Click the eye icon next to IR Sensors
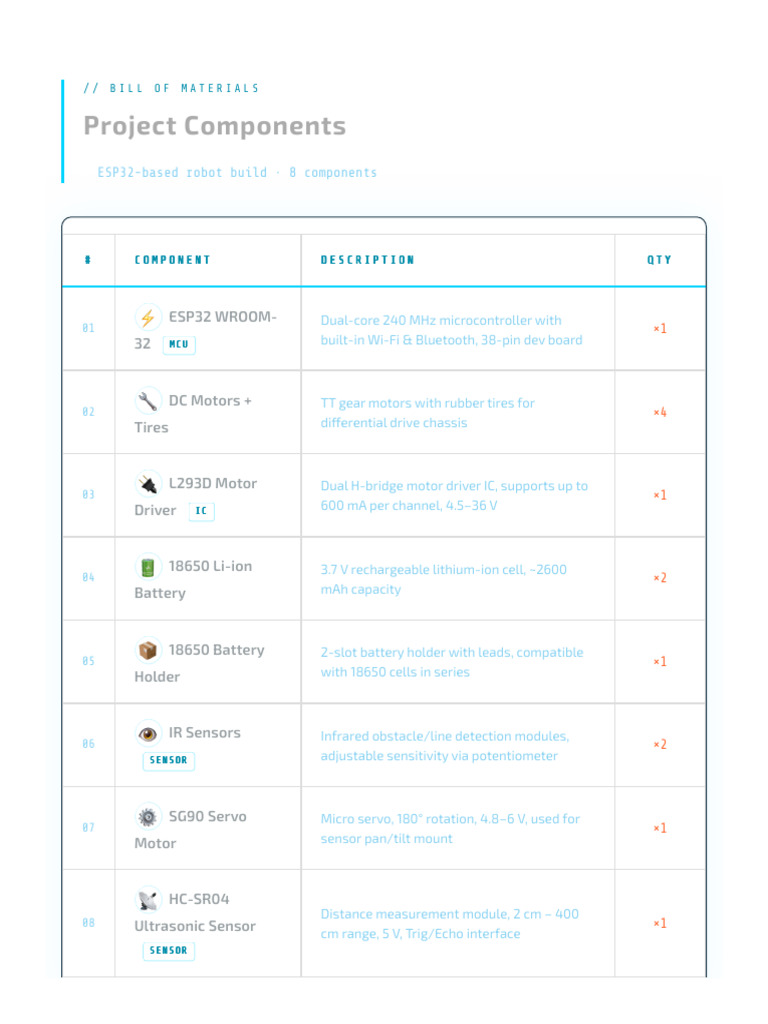768x1024 pixels. tap(148, 733)
